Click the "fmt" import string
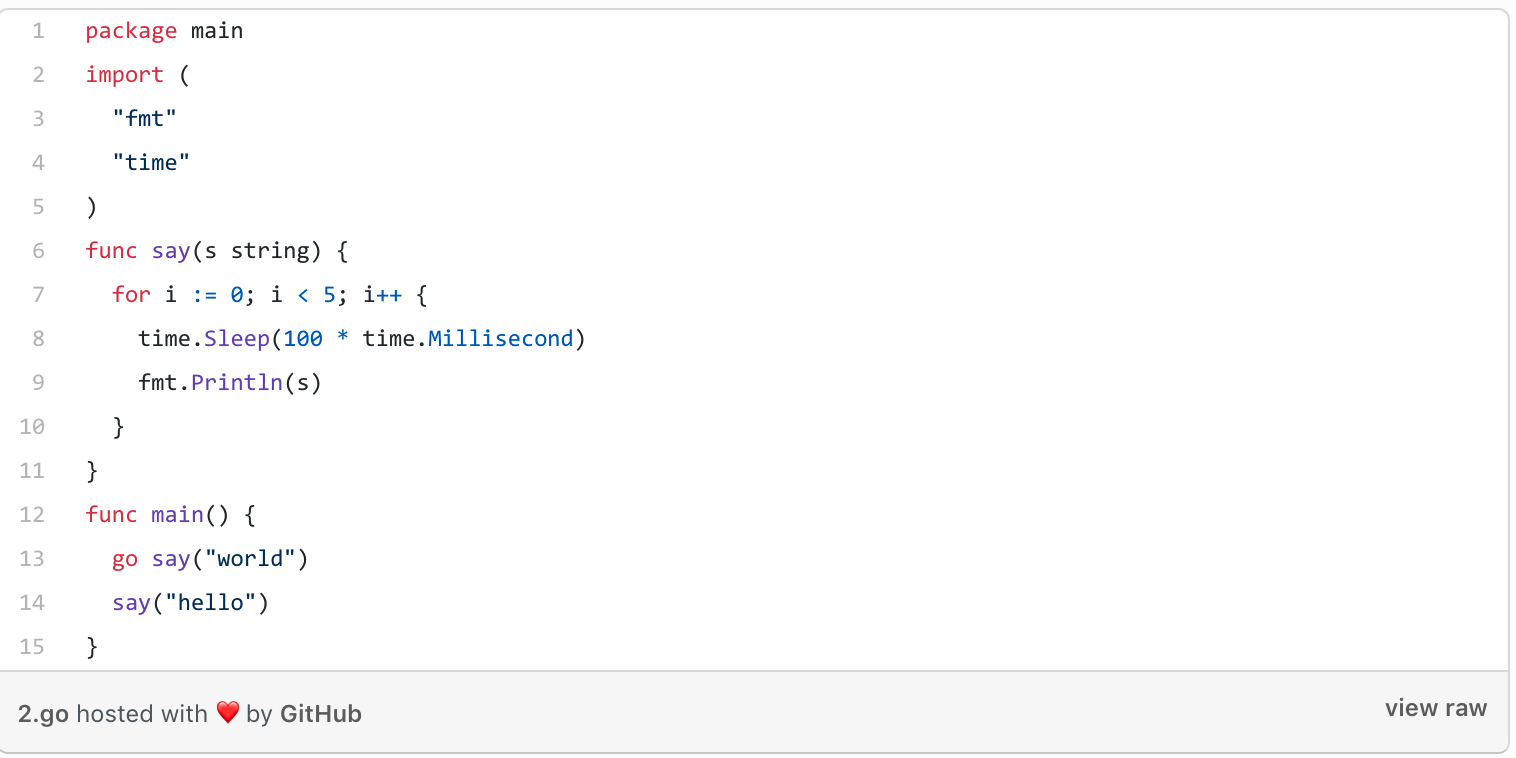 pyautogui.click(x=145, y=119)
